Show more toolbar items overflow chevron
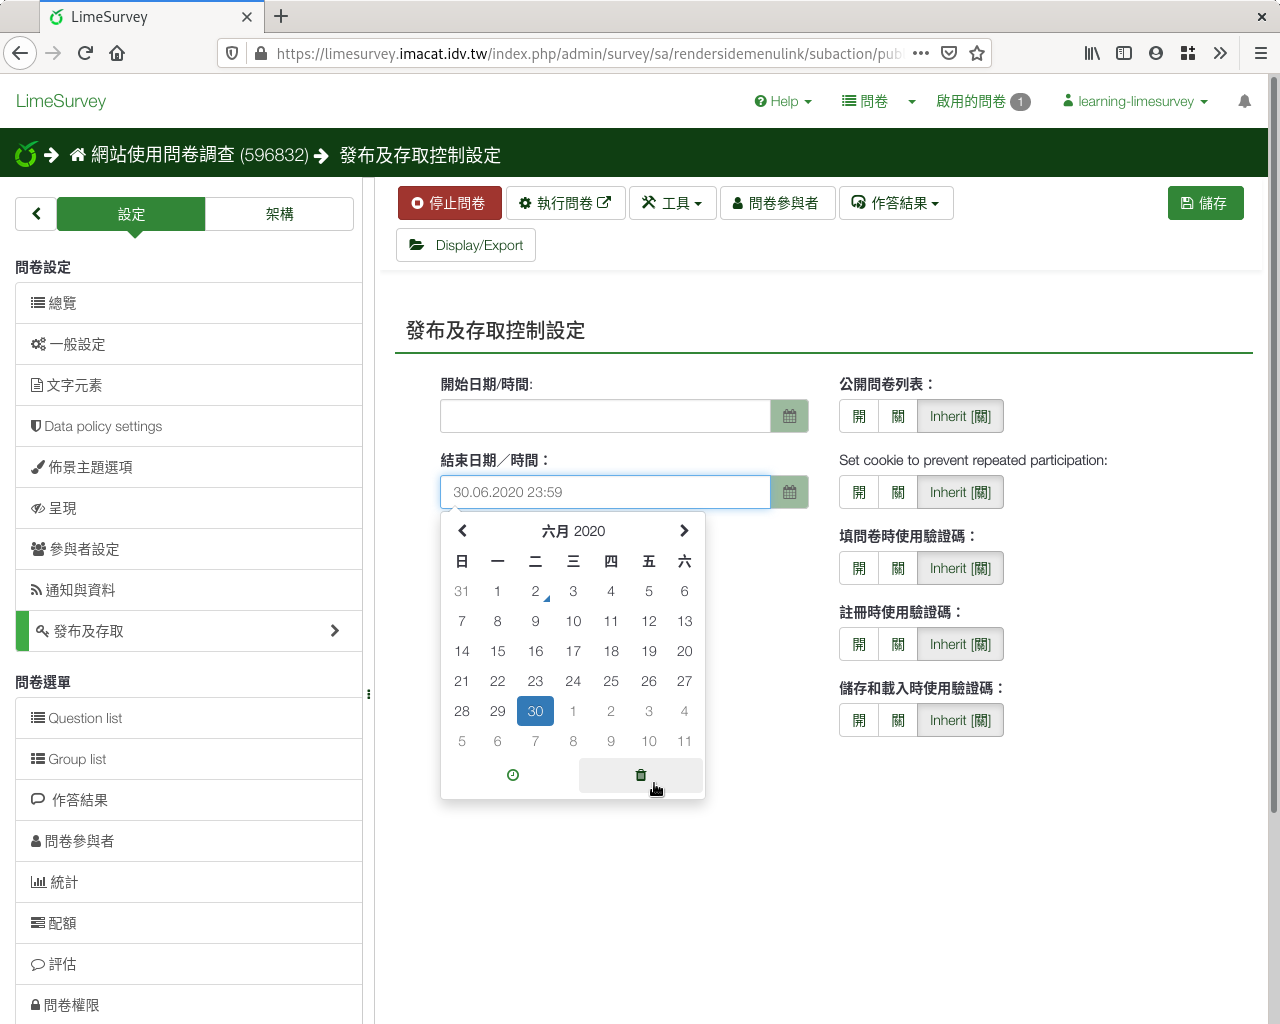 pos(1220,53)
